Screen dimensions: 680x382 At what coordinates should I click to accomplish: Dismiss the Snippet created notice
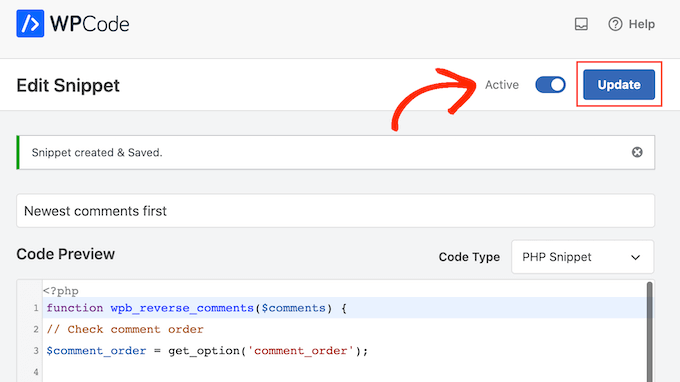click(x=637, y=152)
